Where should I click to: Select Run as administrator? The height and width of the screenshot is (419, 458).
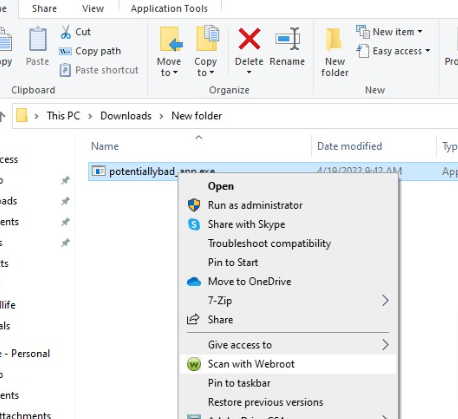pos(288,205)
